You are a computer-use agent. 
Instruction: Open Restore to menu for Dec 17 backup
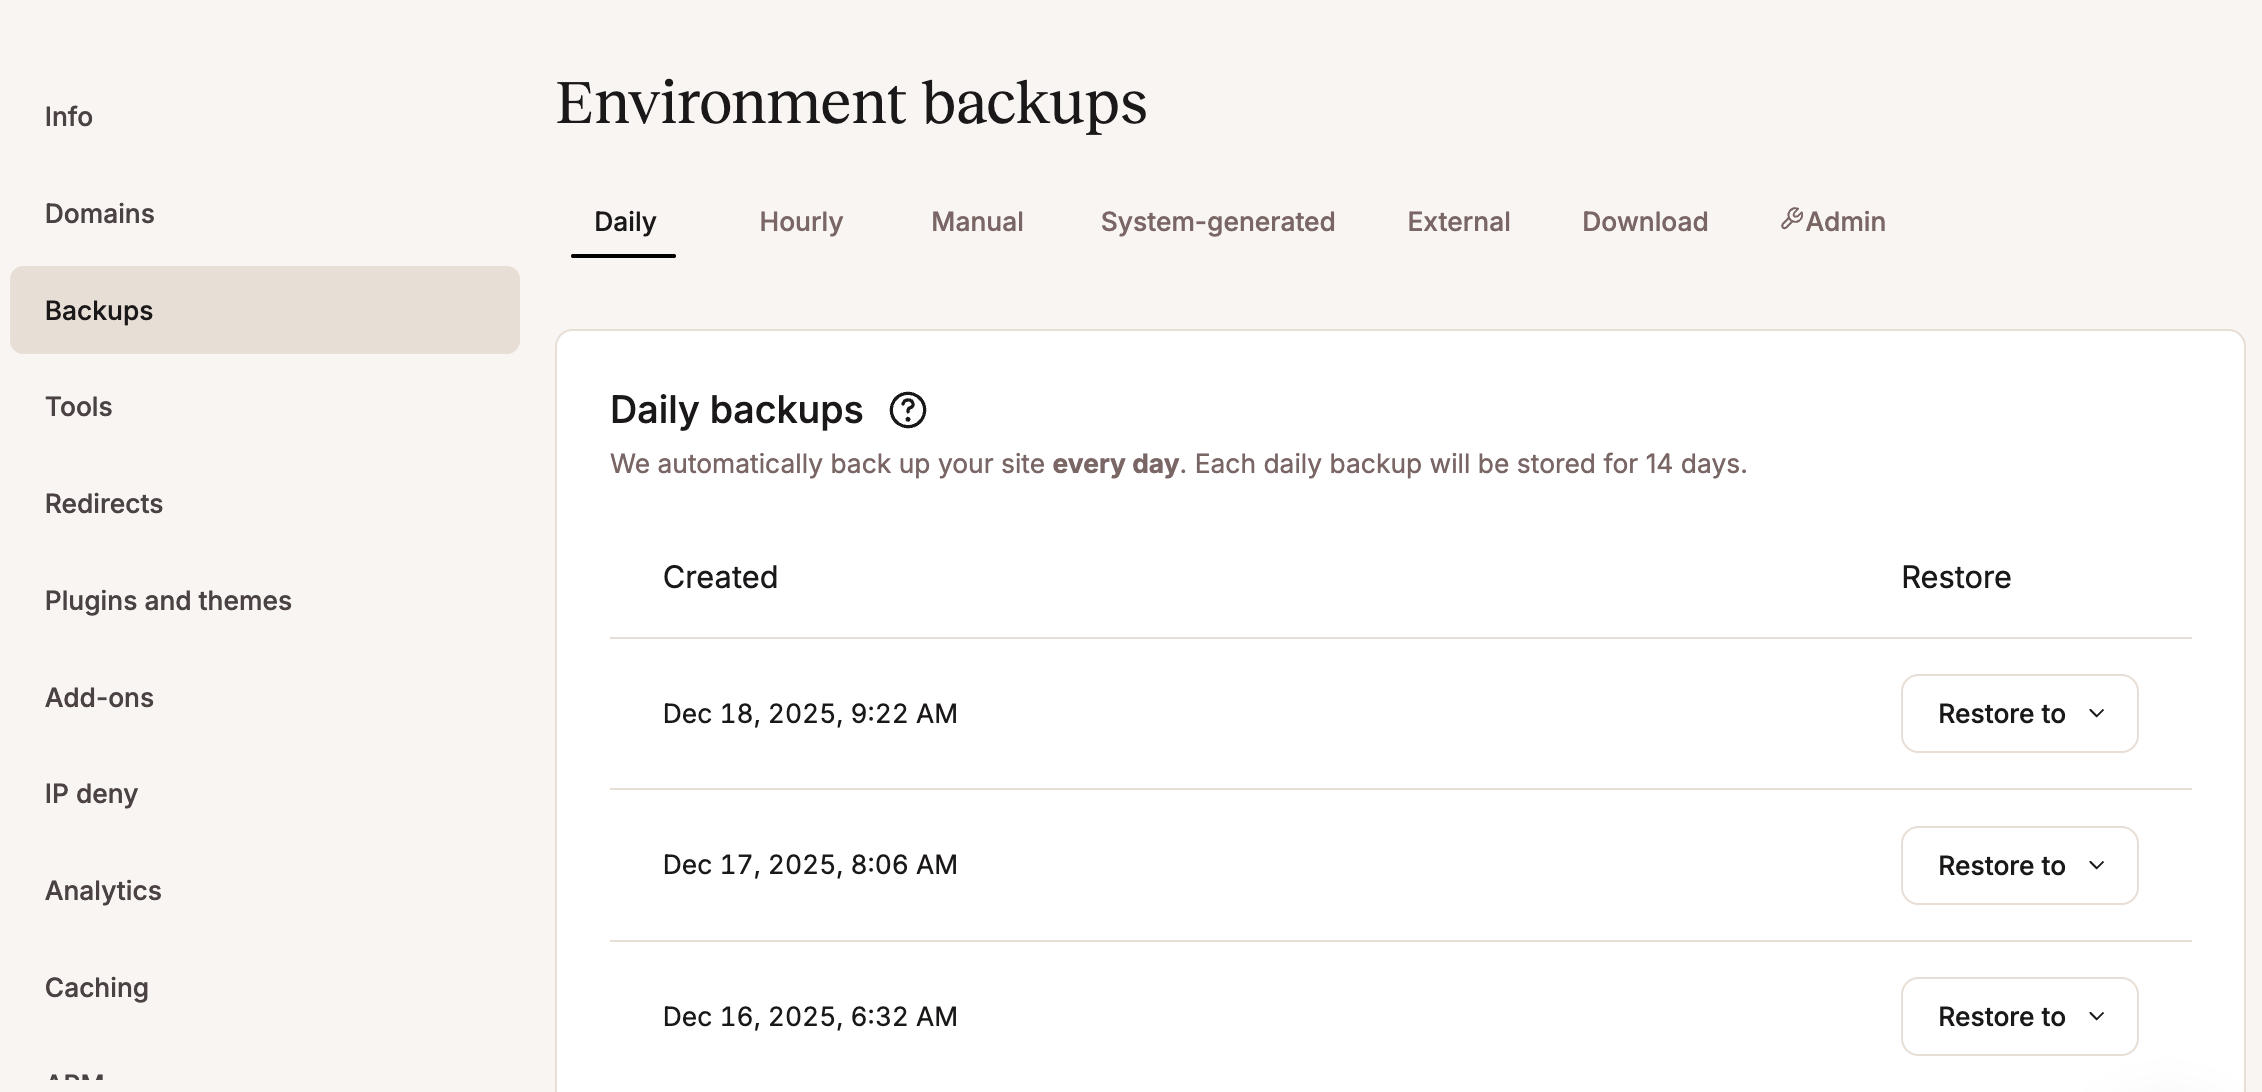pos(2018,866)
